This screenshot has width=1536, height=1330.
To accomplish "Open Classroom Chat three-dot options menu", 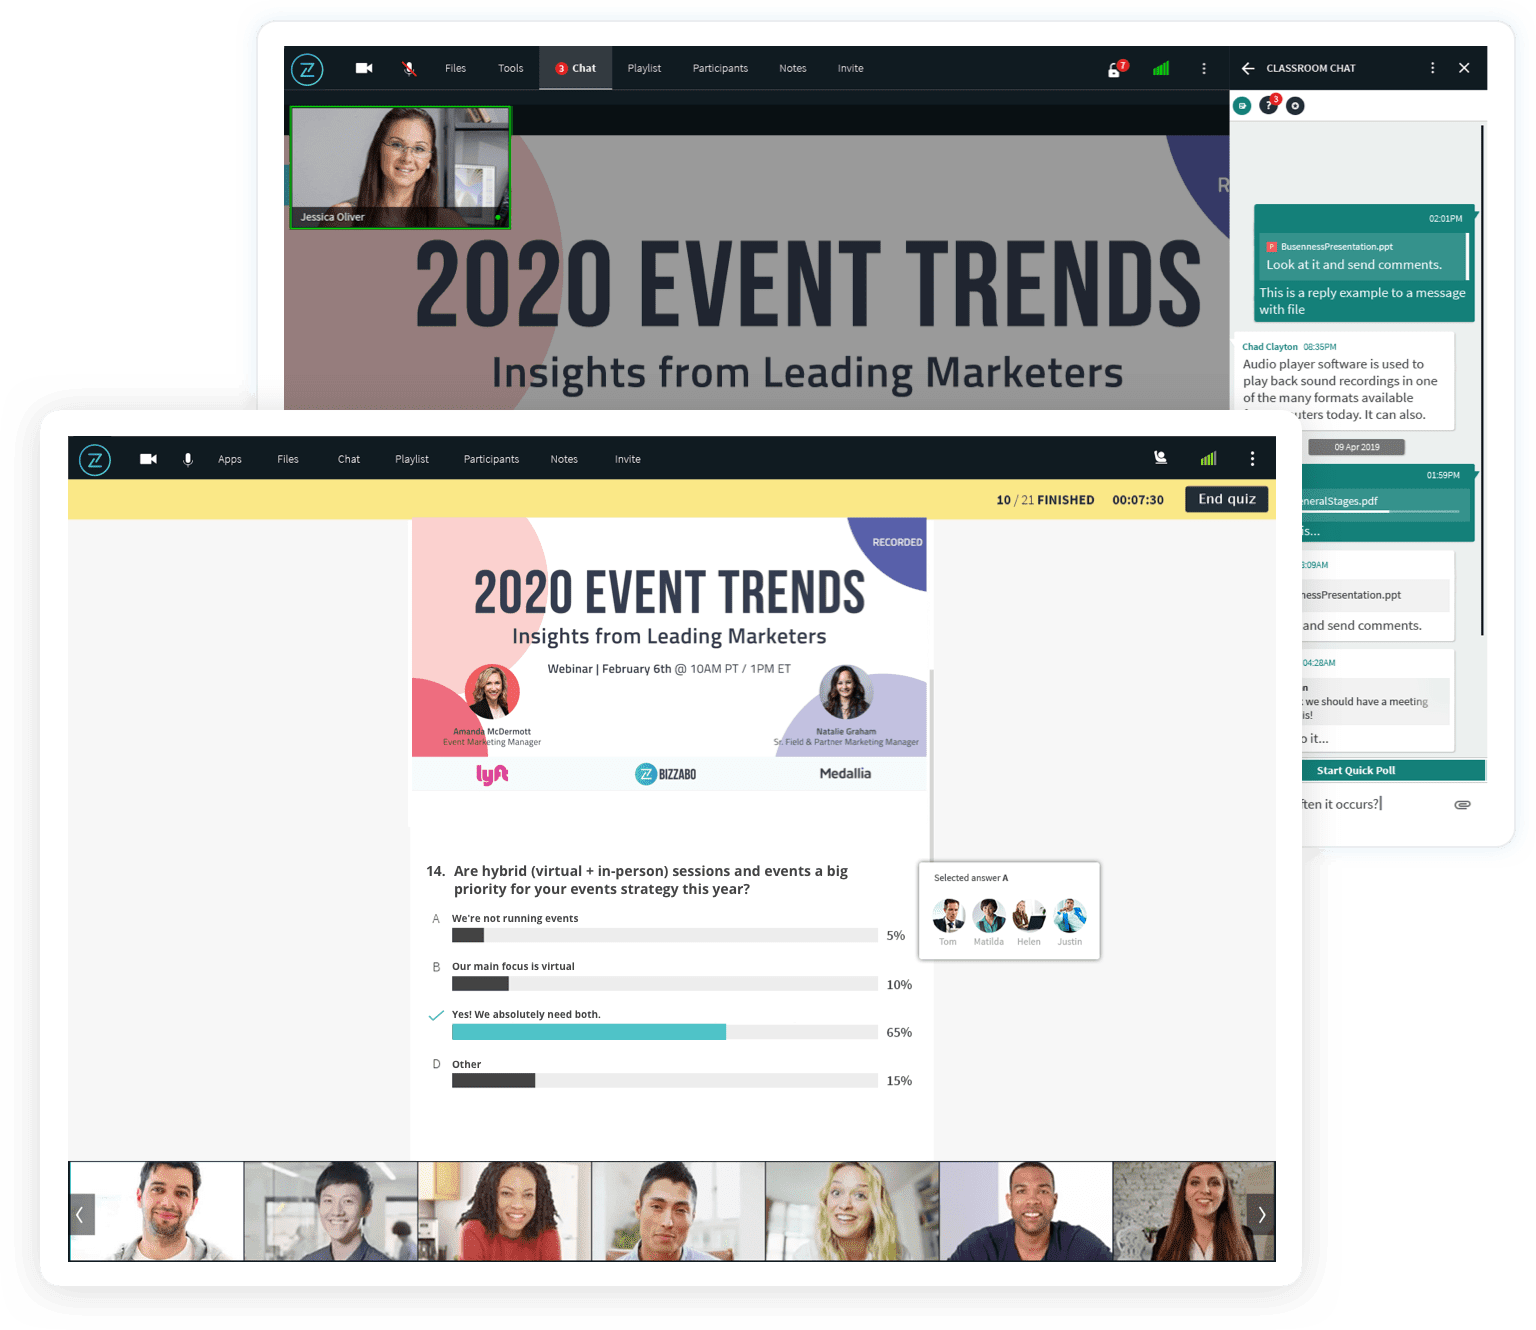I will point(1432,68).
